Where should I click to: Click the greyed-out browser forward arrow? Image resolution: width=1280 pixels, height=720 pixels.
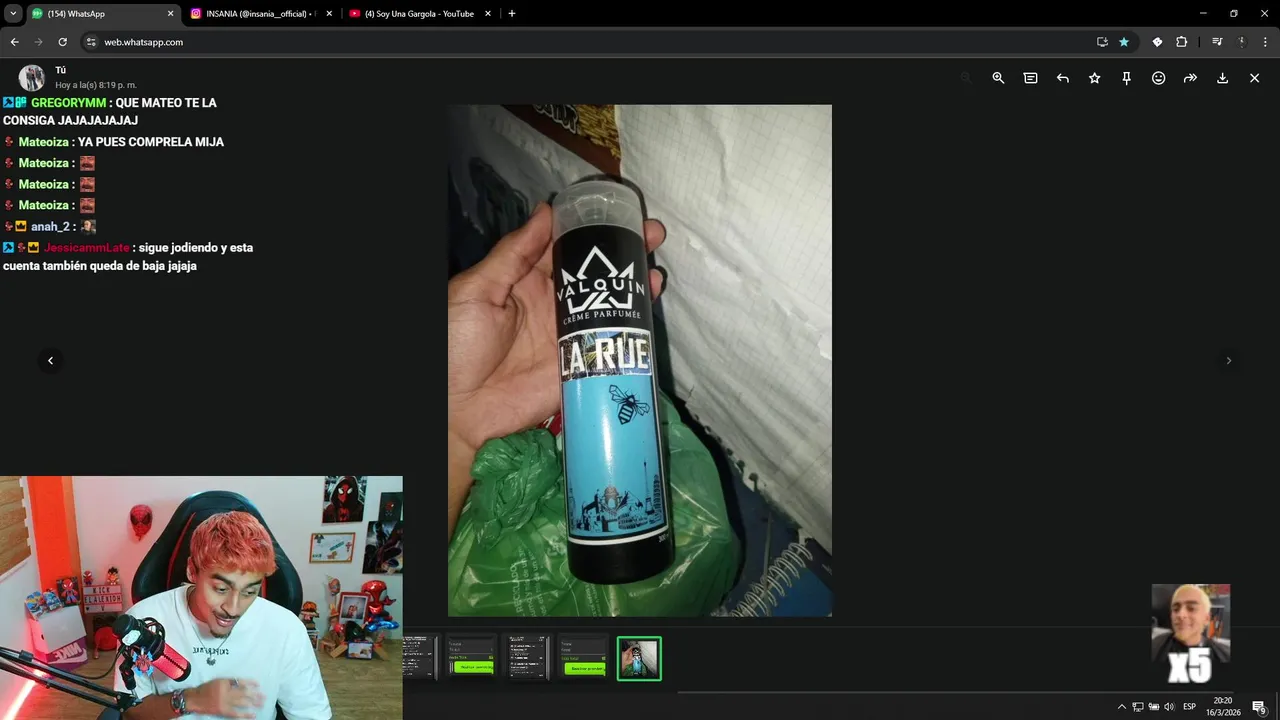38,42
